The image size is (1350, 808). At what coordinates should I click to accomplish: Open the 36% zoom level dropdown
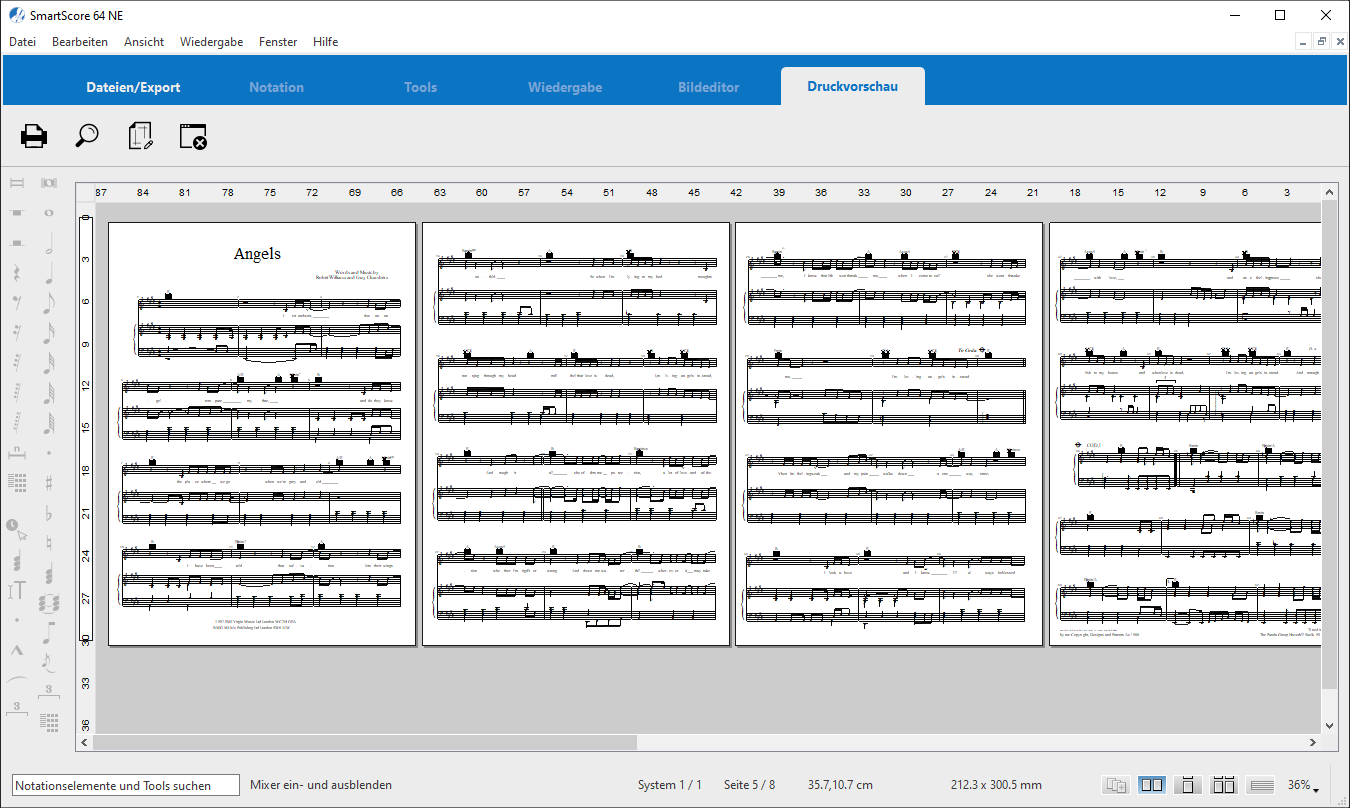tap(1304, 785)
